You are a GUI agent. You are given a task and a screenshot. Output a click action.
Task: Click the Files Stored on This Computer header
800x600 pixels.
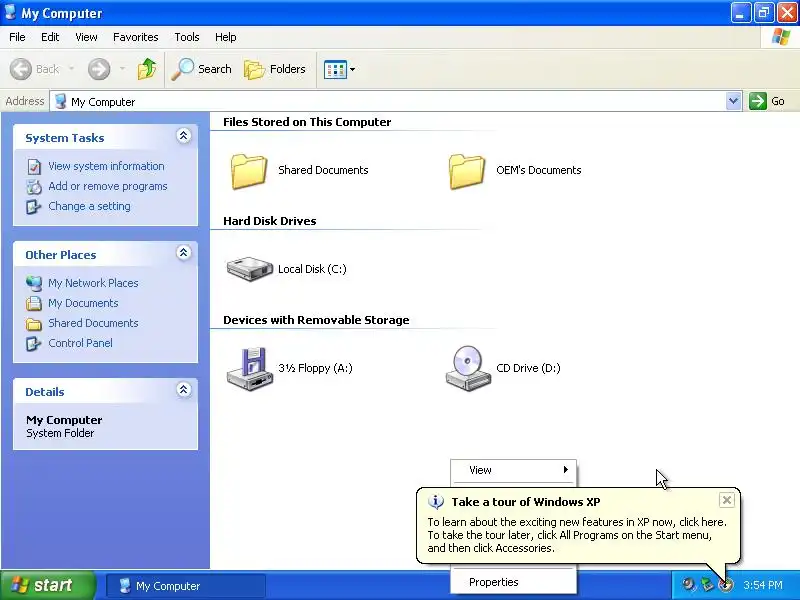[307, 122]
